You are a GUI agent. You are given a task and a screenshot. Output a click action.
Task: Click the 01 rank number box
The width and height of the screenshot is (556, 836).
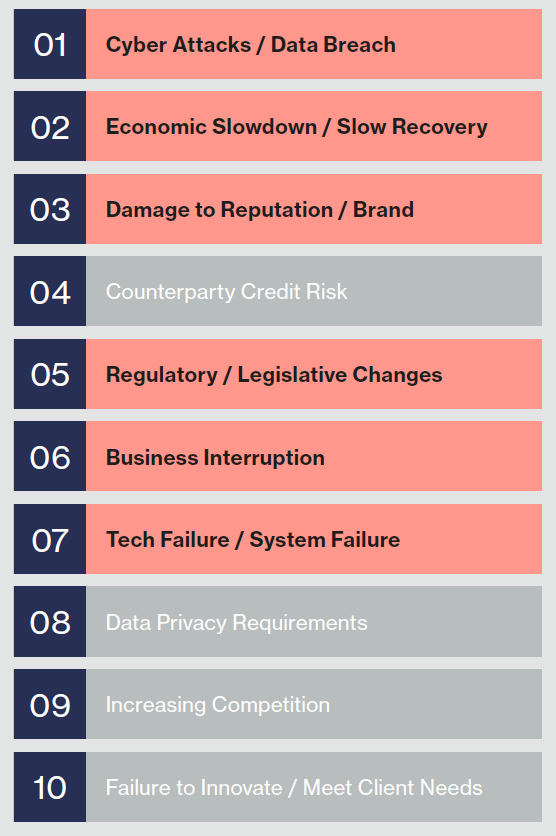50,44
